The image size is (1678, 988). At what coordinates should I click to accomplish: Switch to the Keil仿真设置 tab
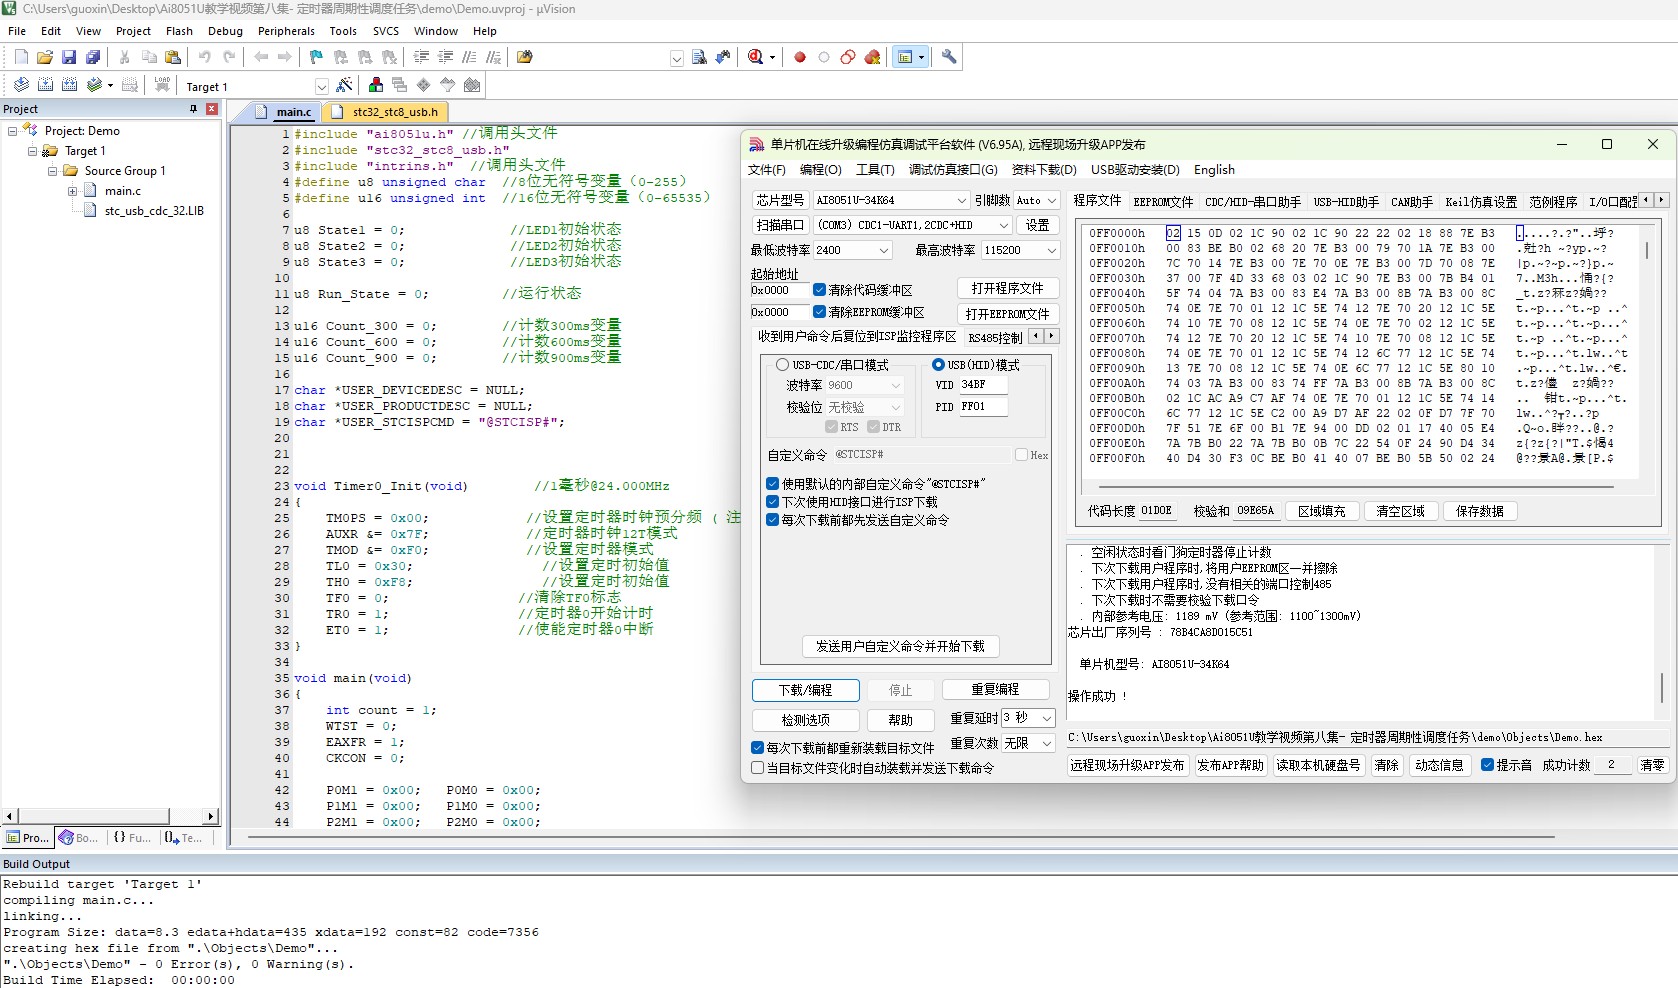tap(1481, 201)
